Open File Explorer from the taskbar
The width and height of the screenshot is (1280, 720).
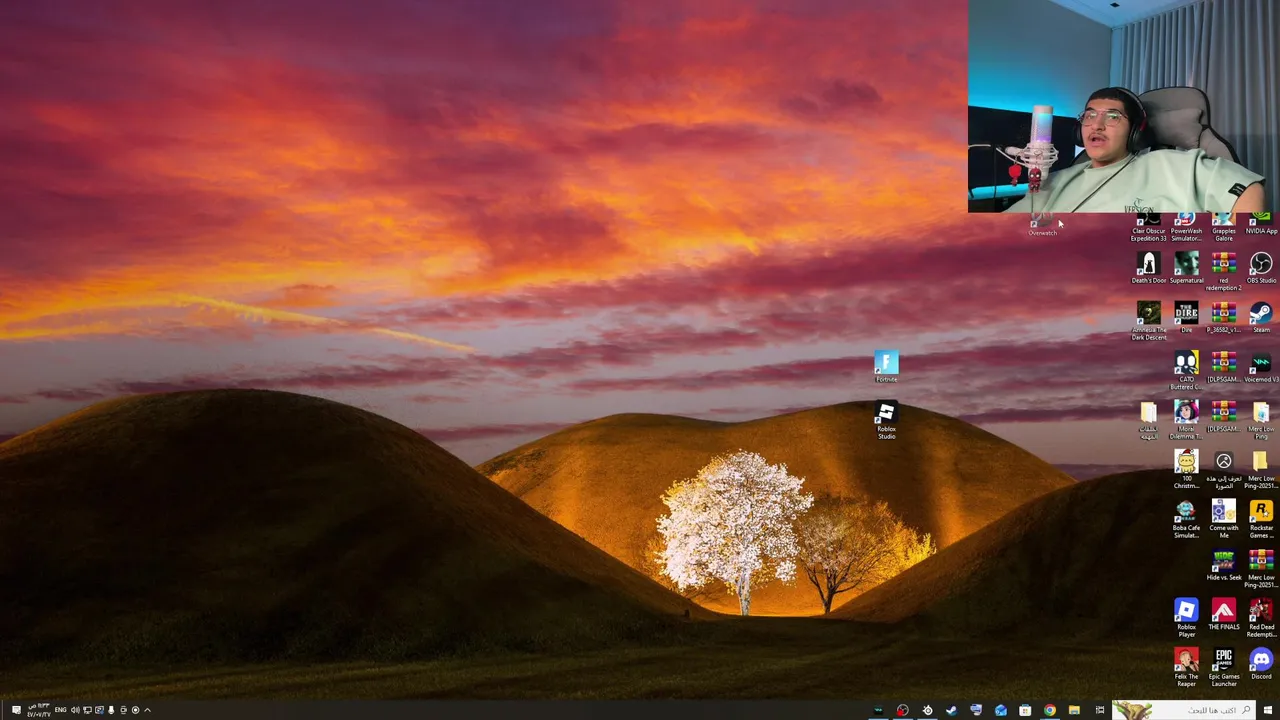tap(1074, 710)
